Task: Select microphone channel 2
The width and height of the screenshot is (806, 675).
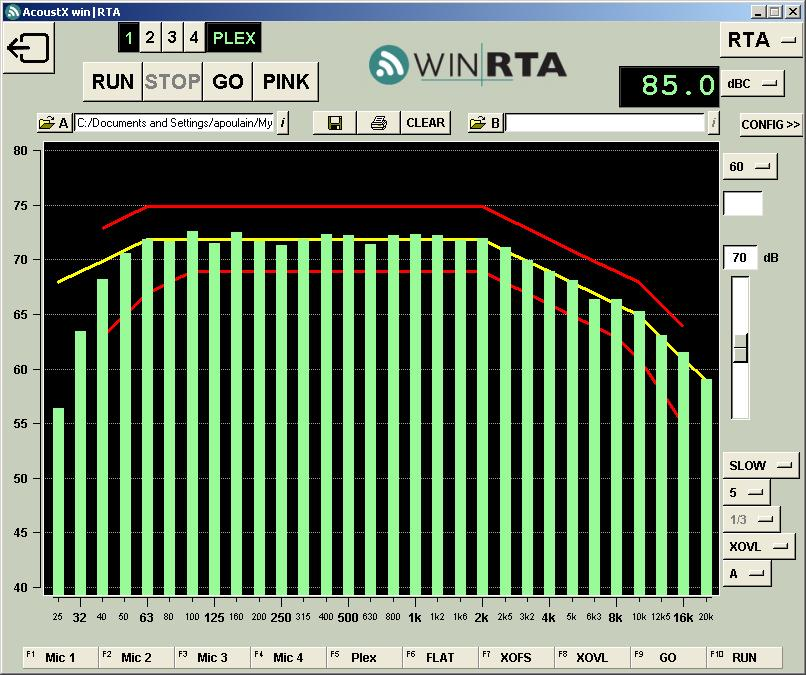Action: point(150,38)
